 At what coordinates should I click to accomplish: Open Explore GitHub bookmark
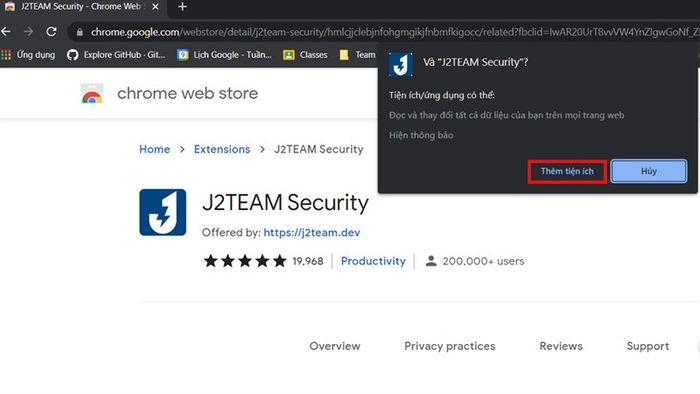116,55
